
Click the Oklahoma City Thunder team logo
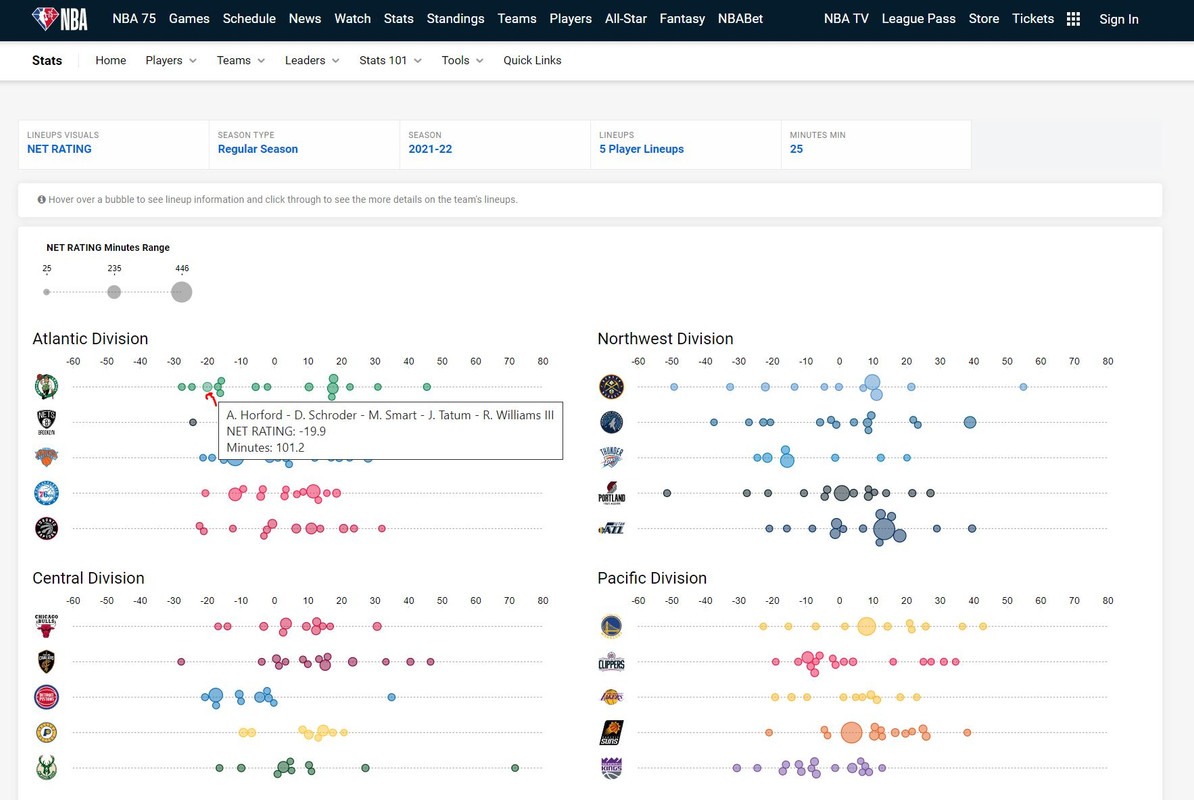coord(611,457)
